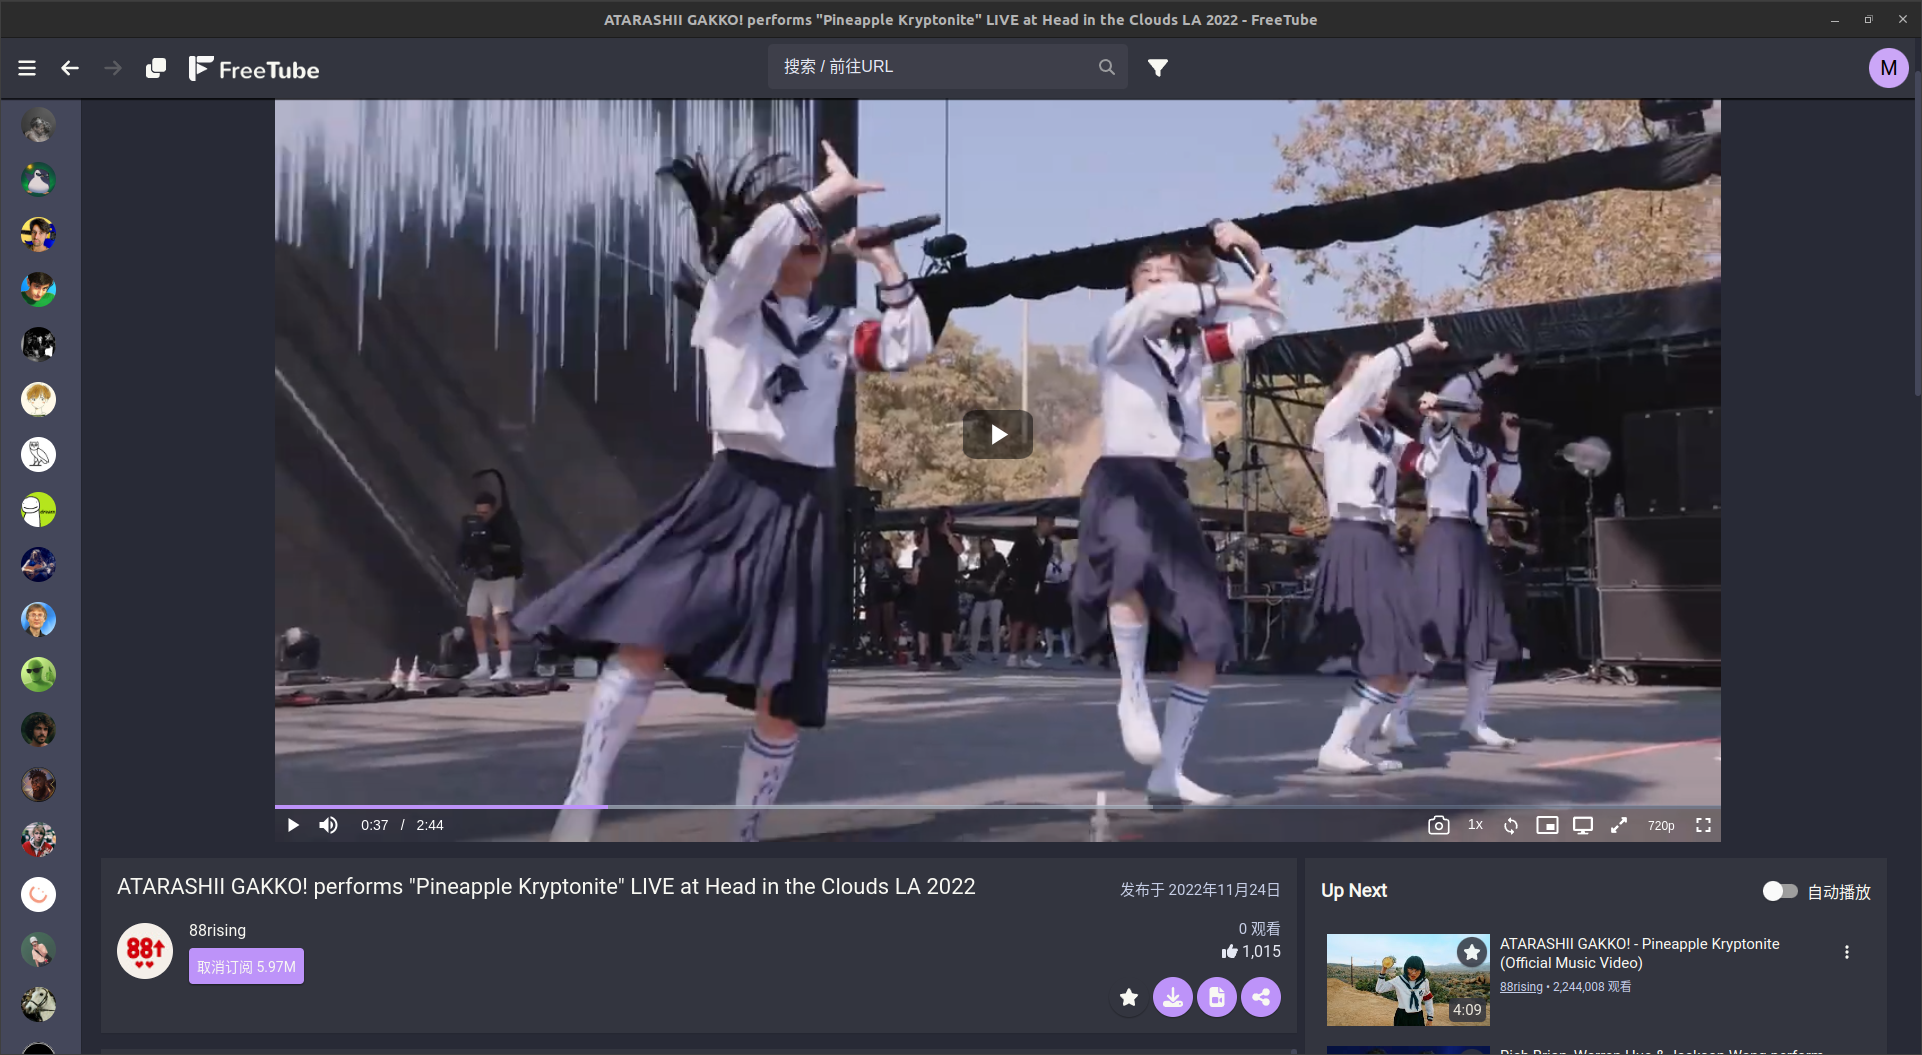Open green smiley blob channel in sidebar
Viewport: 1922px width, 1055px height.
pyautogui.click(x=38, y=510)
